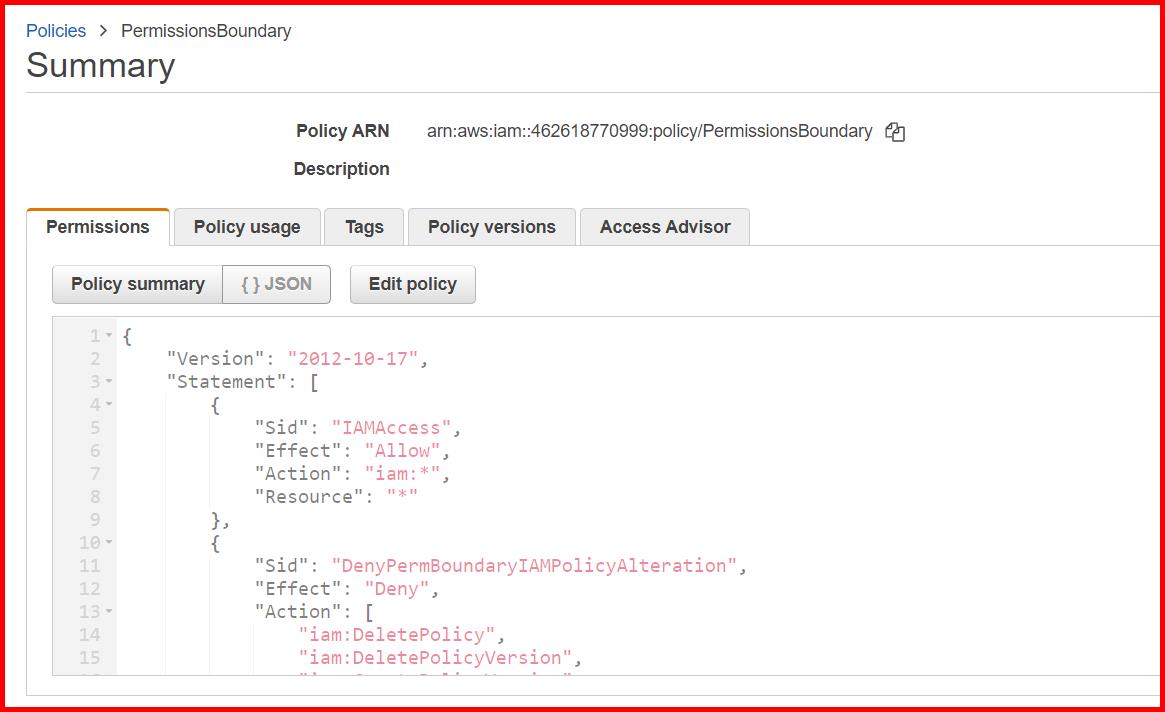
Task: View the Policy versions tab
Action: tap(491, 227)
